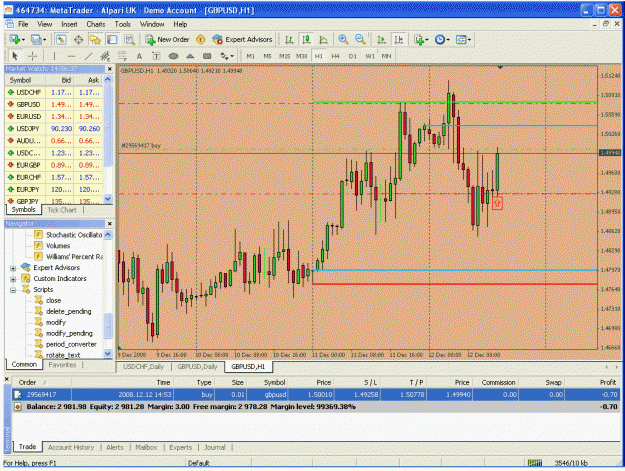Zoom out on the chart
Image resolution: width=625 pixels, height=471 pixels.
pos(360,39)
